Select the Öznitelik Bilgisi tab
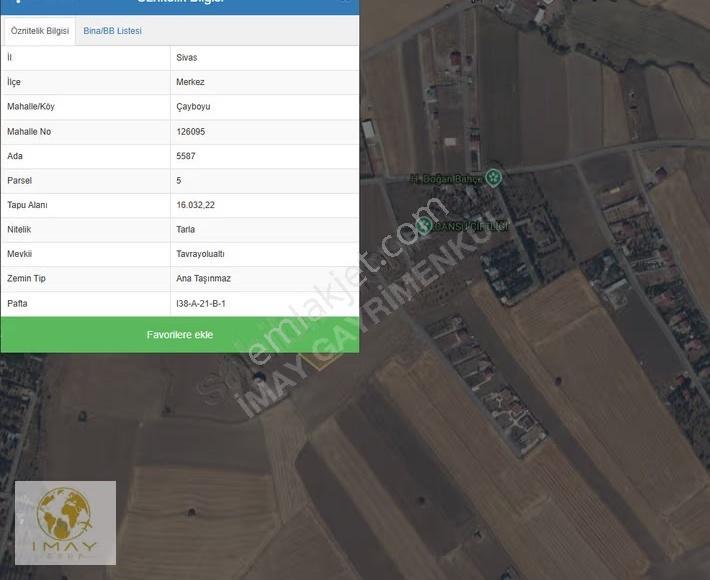This screenshot has height=580, width=710. pyautogui.click(x=40, y=31)
